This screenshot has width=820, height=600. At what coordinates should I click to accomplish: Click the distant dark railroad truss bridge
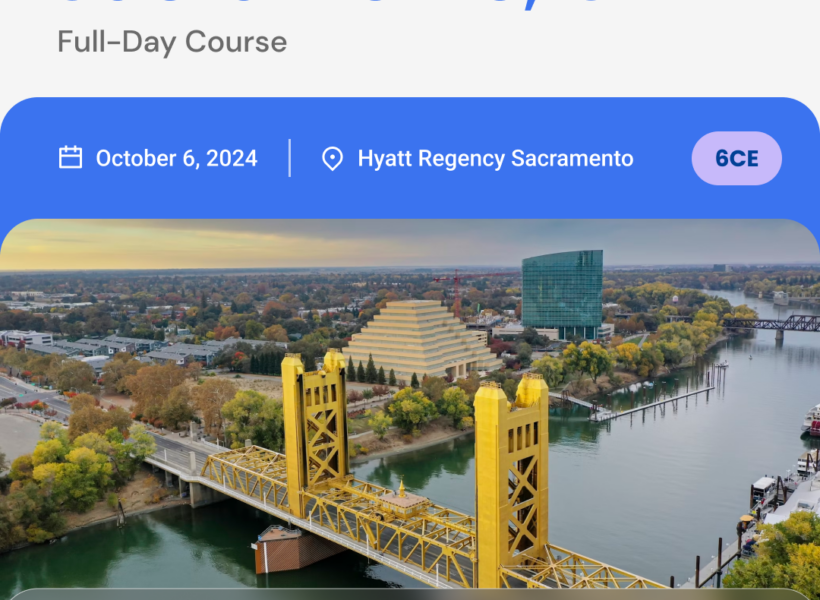(x=771, y=324)
